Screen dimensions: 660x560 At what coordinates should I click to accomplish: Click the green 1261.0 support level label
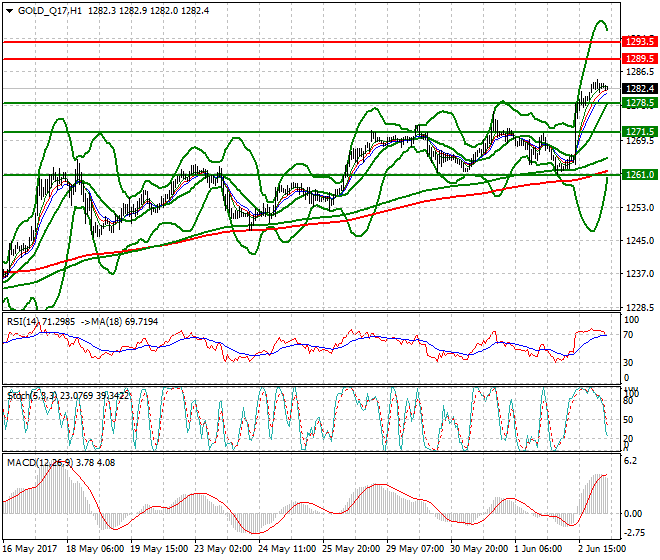(640, 174)
